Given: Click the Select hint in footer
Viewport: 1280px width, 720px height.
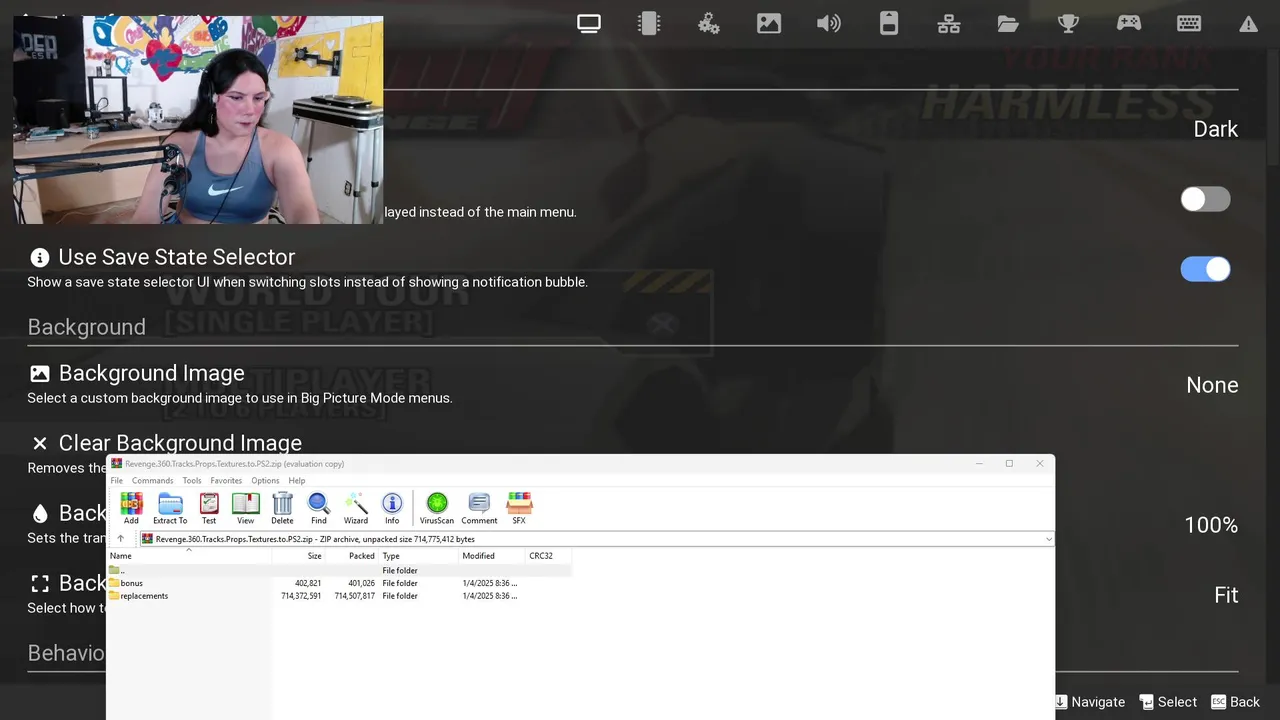Looking at the screenshot, I should pyautogui.click(x=1168, y=702).
